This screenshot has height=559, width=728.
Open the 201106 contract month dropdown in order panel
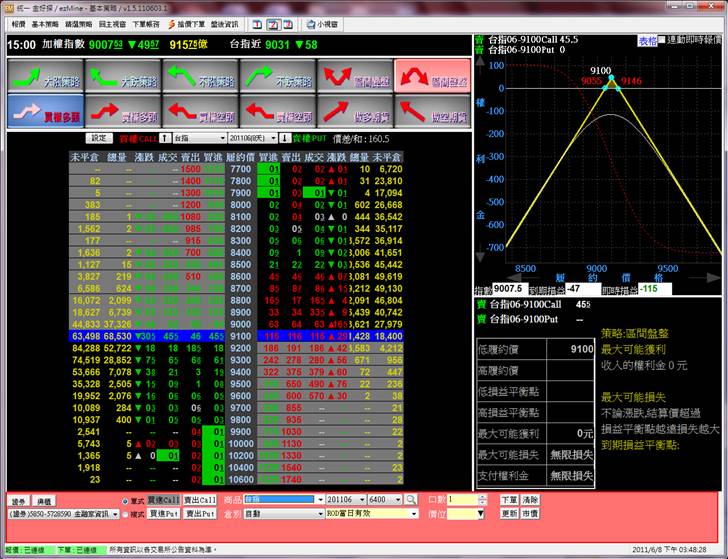tap(360, 499)
